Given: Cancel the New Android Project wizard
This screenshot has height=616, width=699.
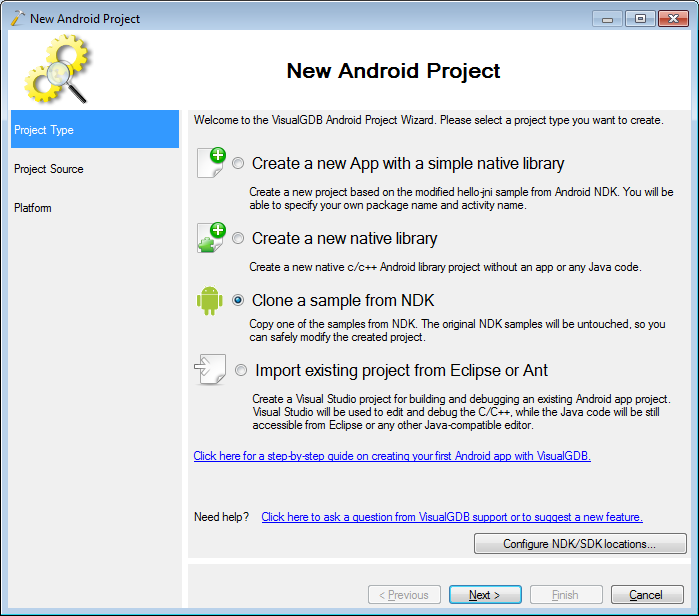Looking at the screenshot, I should 647,595.
